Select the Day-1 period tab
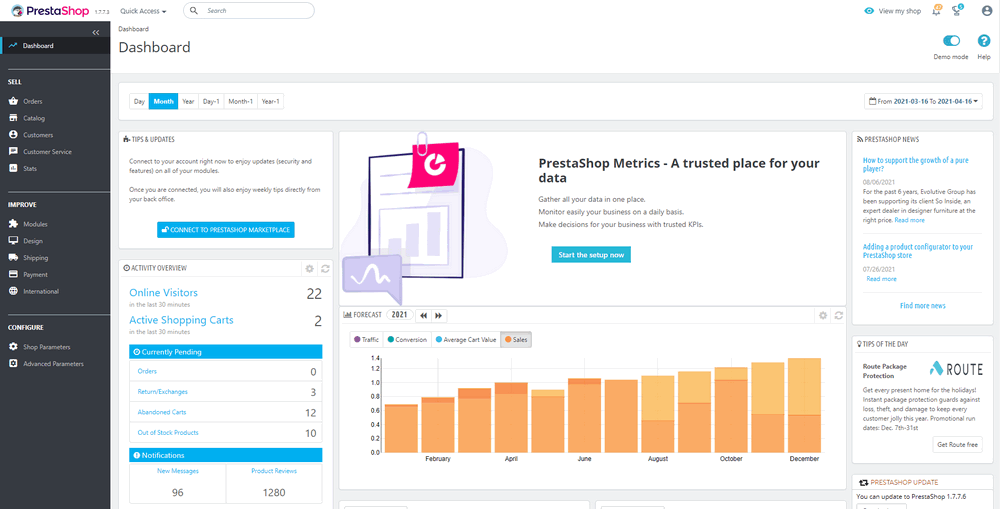The image size is (1000, 509). pyautogui.click(x=211, y=101)
